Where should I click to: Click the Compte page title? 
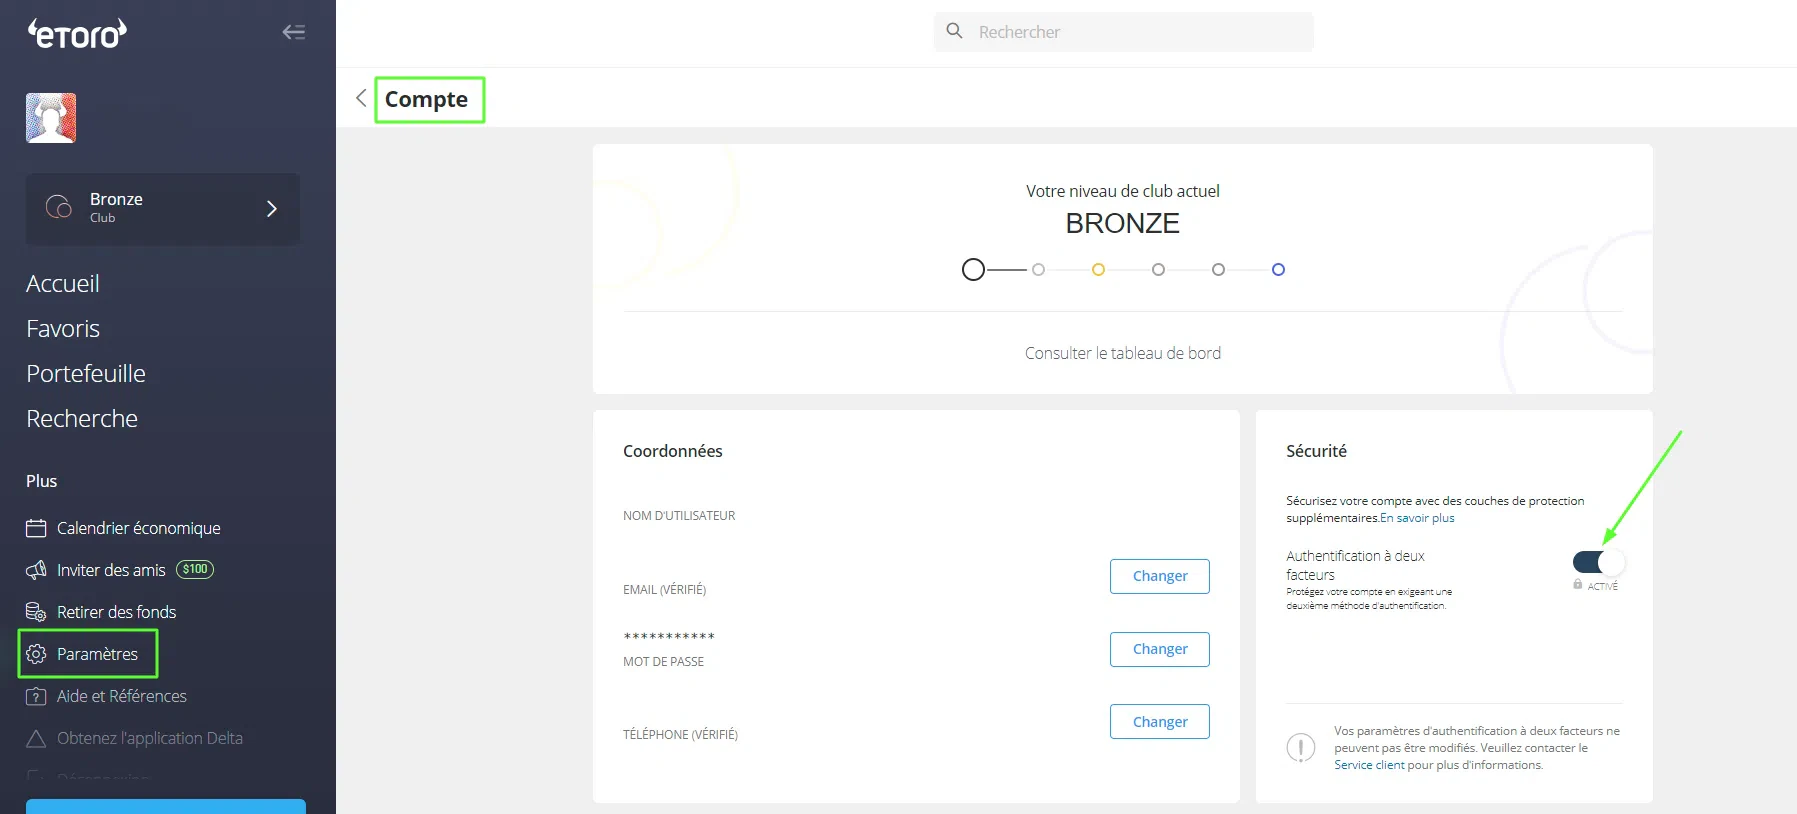coord(426,99)
